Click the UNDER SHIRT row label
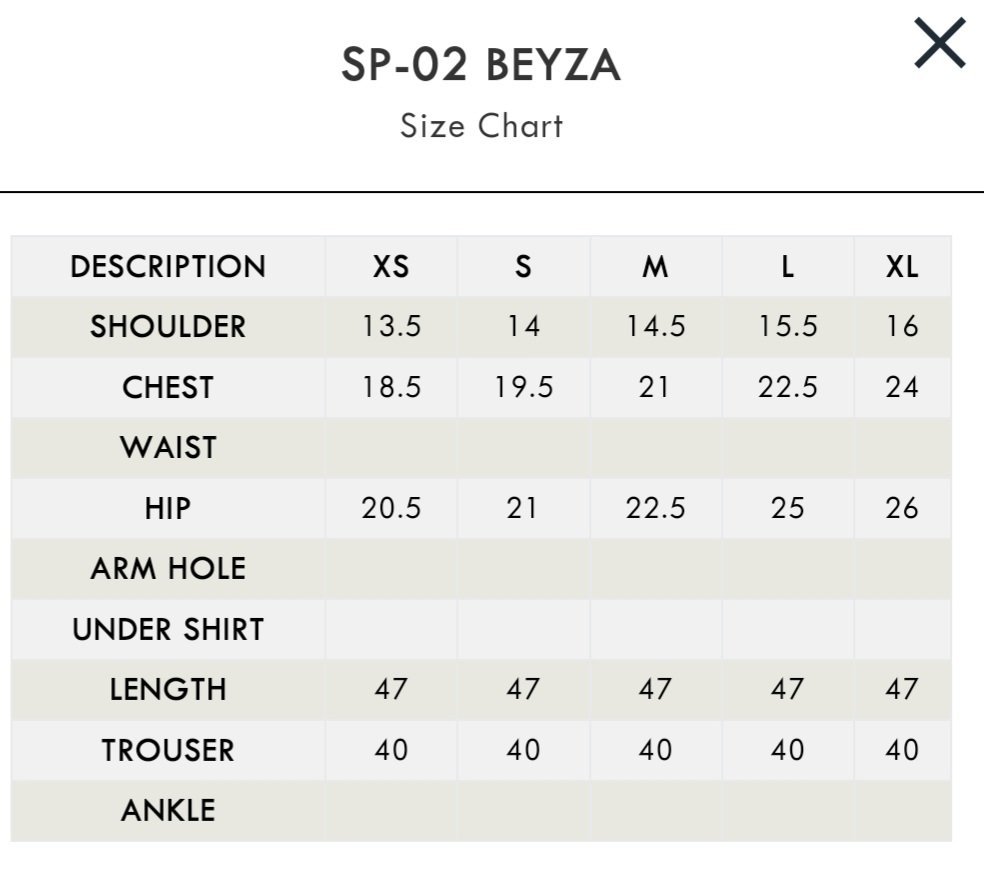This screenshot has height=884, width=984. click(x=168, y=629)
